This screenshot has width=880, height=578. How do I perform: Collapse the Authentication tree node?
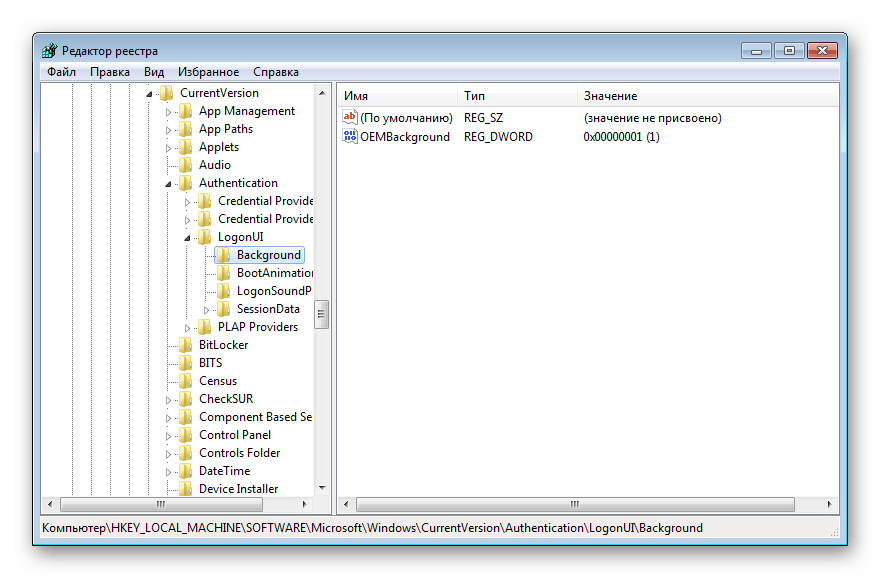click(x=168, y=183)
